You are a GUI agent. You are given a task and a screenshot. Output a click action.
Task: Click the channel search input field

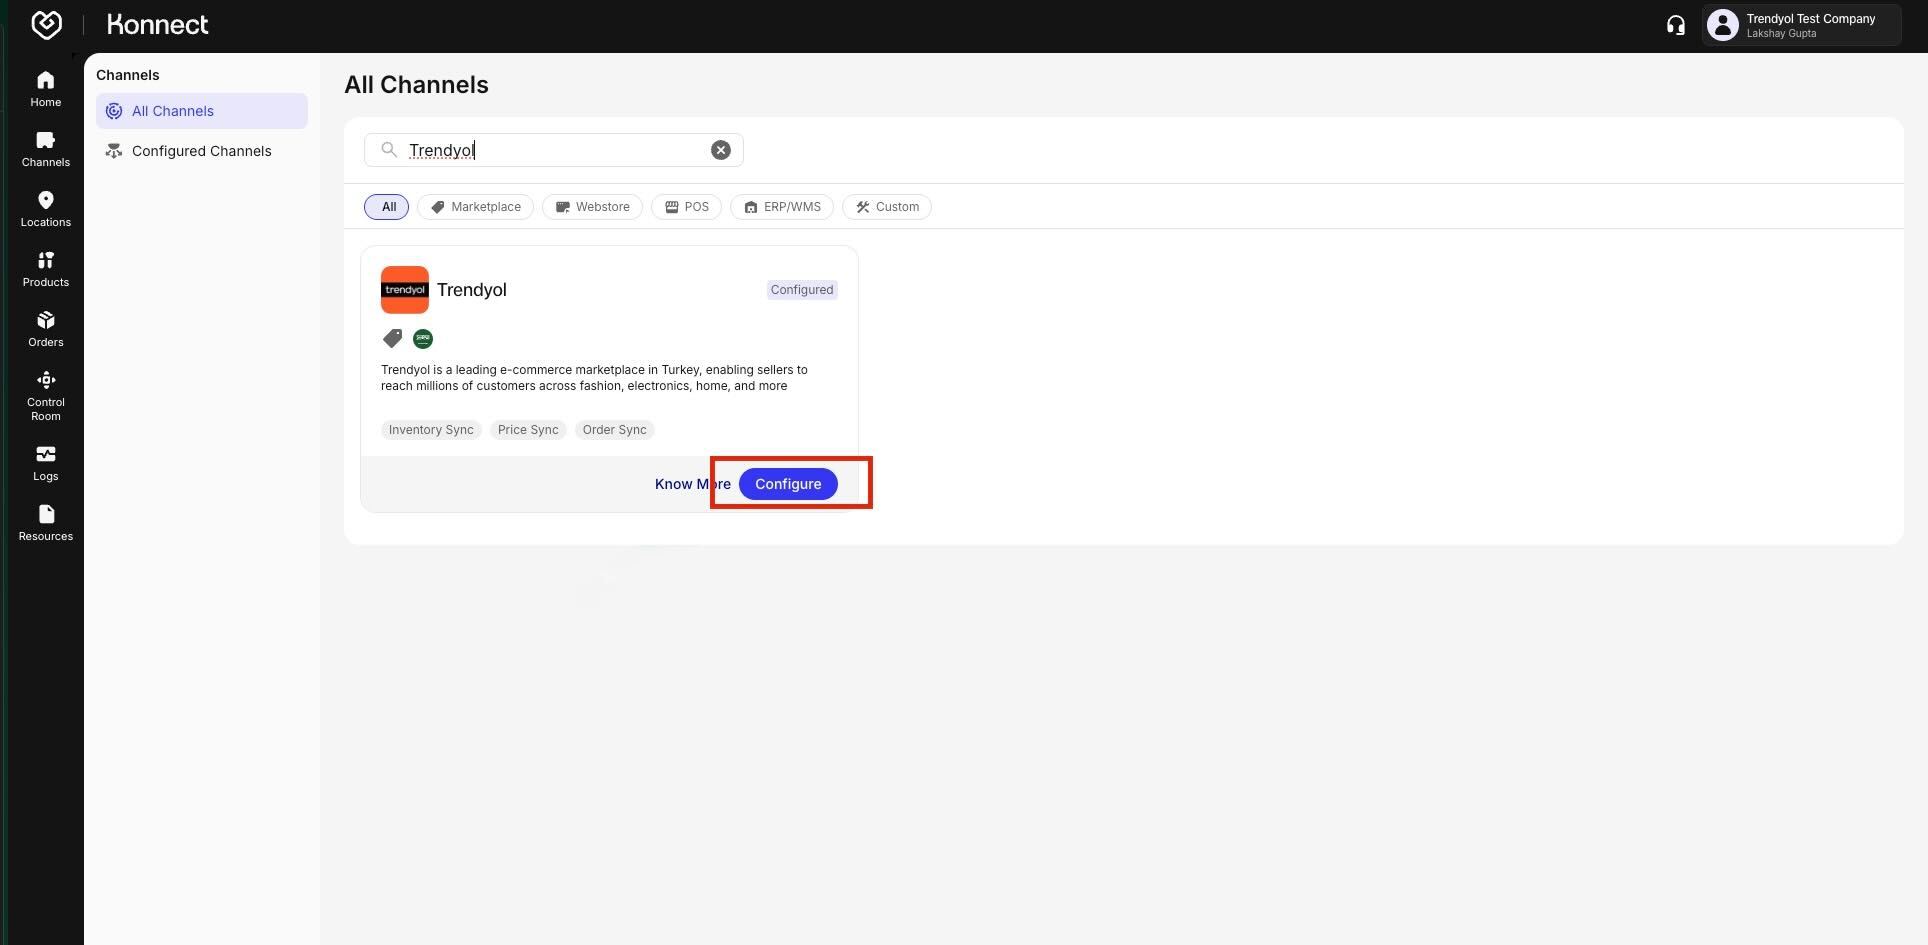[554, 150]
